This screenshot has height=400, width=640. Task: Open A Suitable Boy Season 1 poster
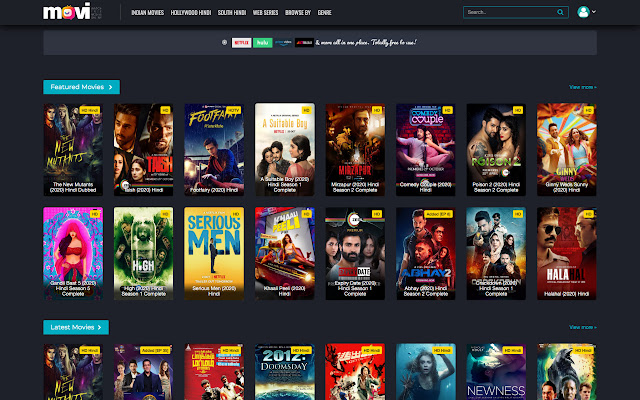284,150
